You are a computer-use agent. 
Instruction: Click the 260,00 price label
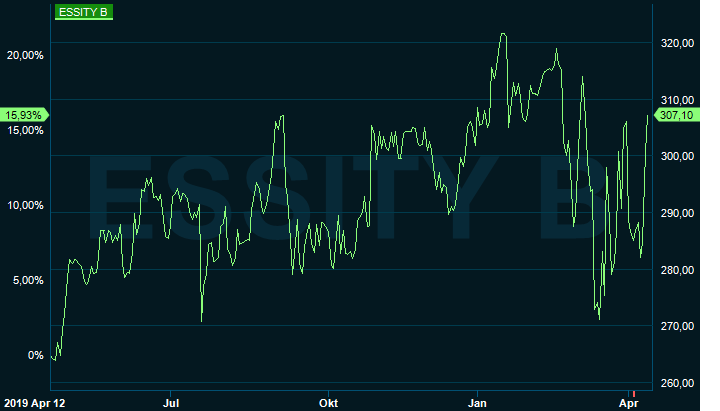click(x=677, y=383)
